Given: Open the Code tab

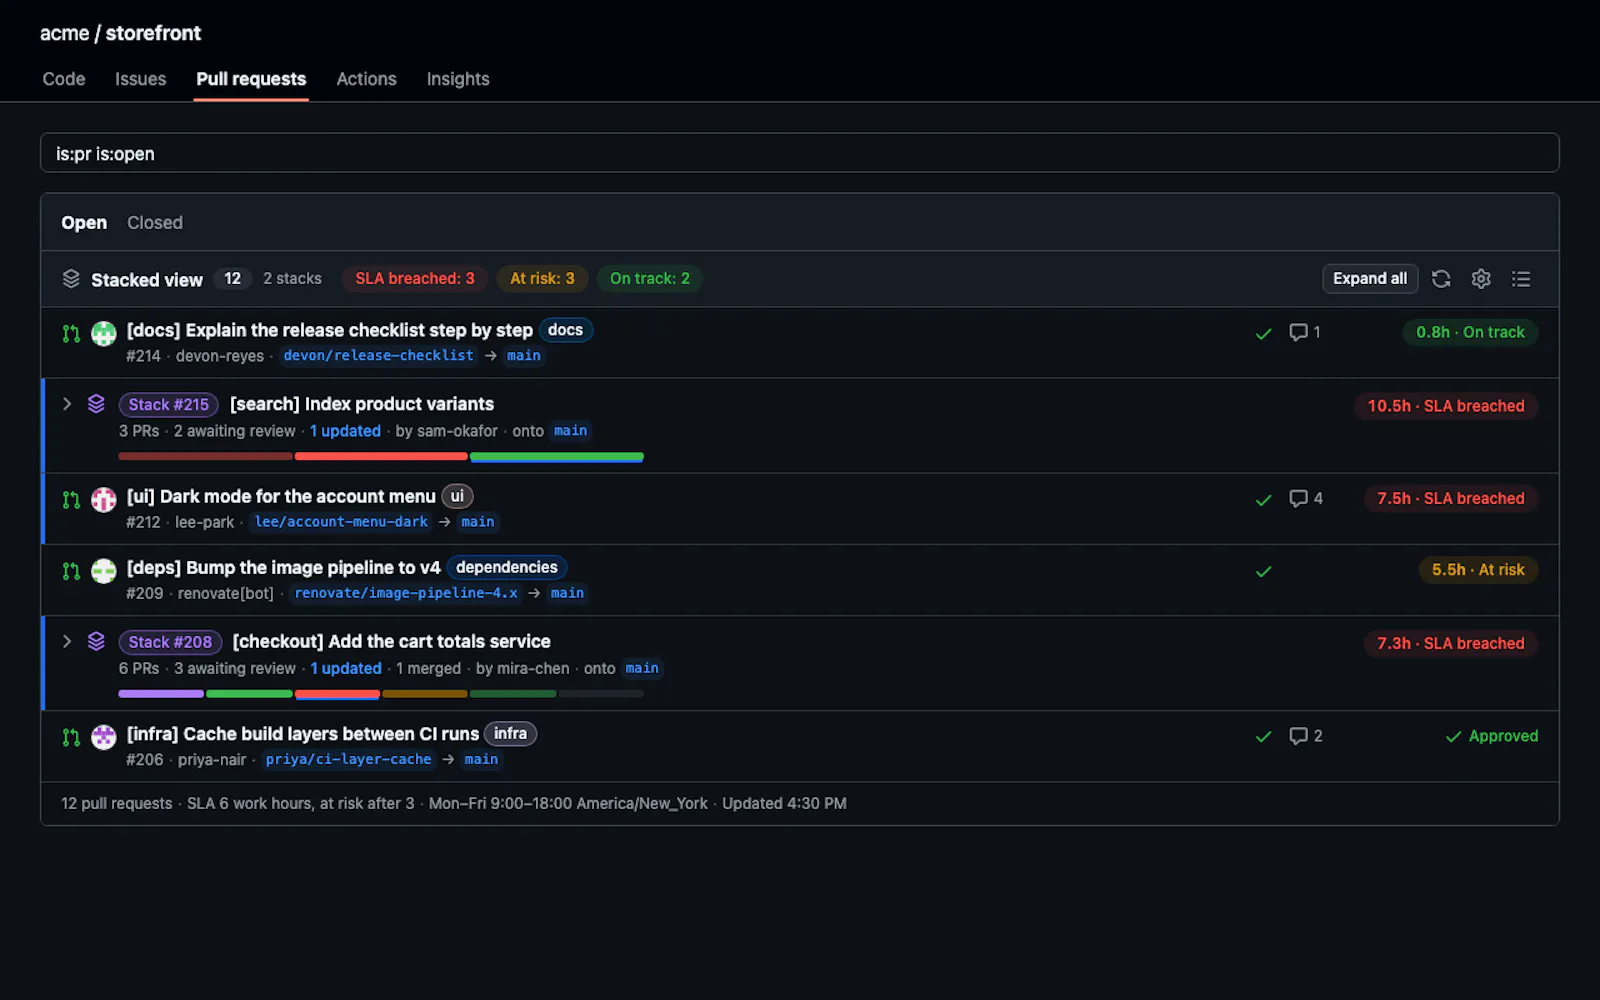Looking at the screenshot, I should point(64,79).
